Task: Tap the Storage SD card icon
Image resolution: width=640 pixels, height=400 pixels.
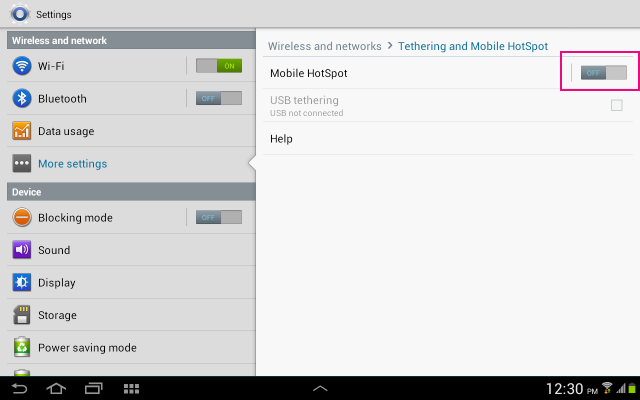Action: [x=22, y=315]
